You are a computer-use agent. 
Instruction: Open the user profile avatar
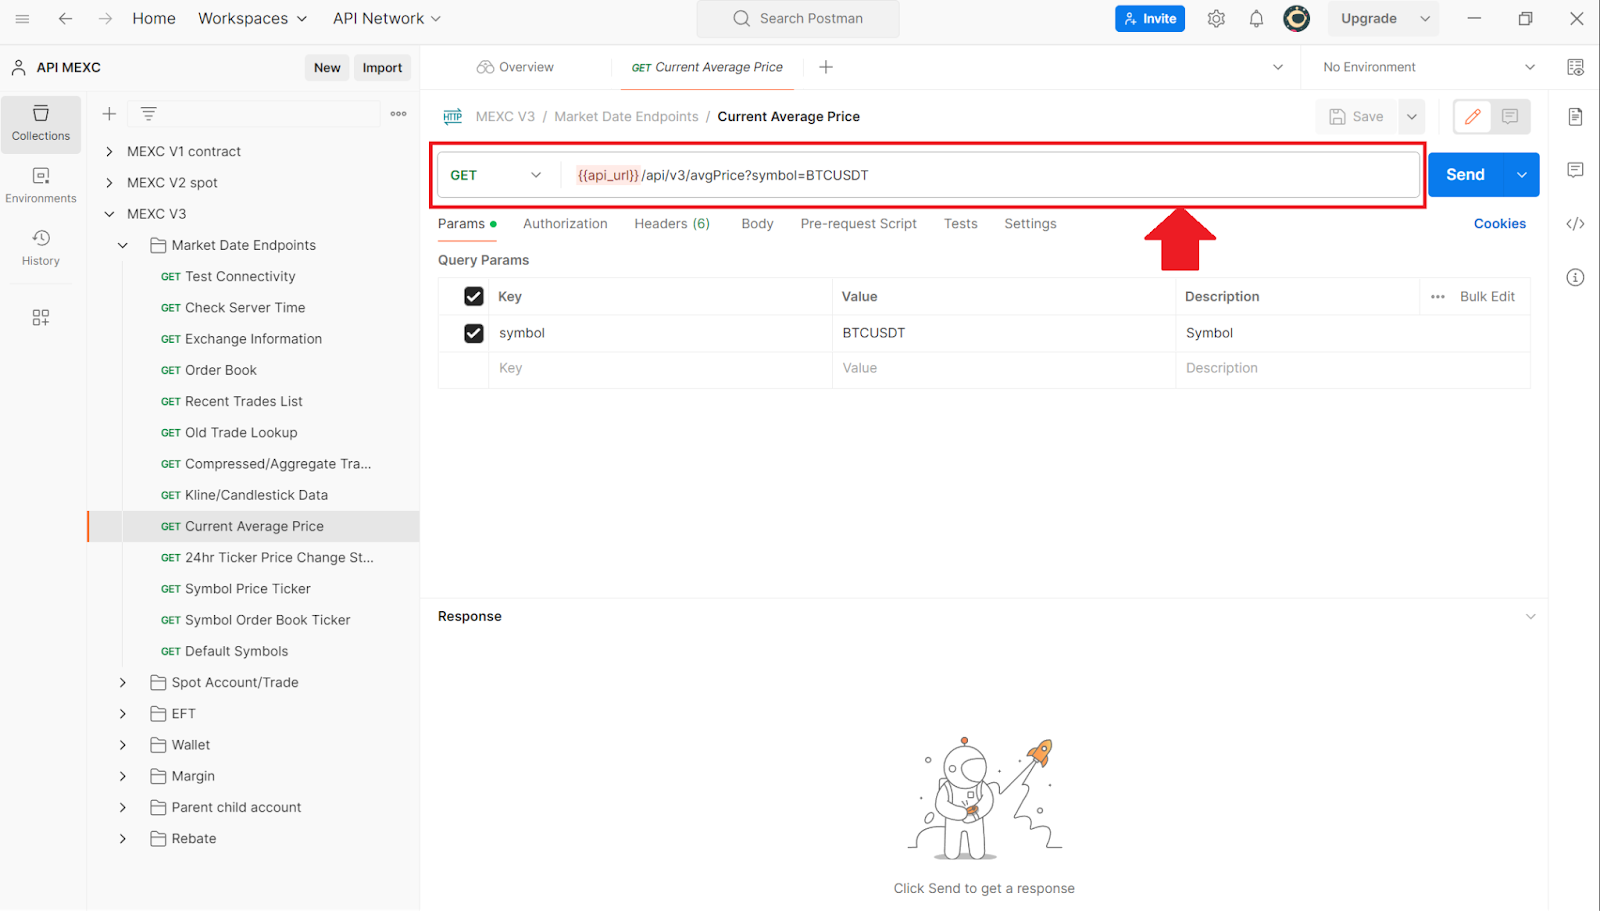pyautogui.click(x=1296, y=18)
